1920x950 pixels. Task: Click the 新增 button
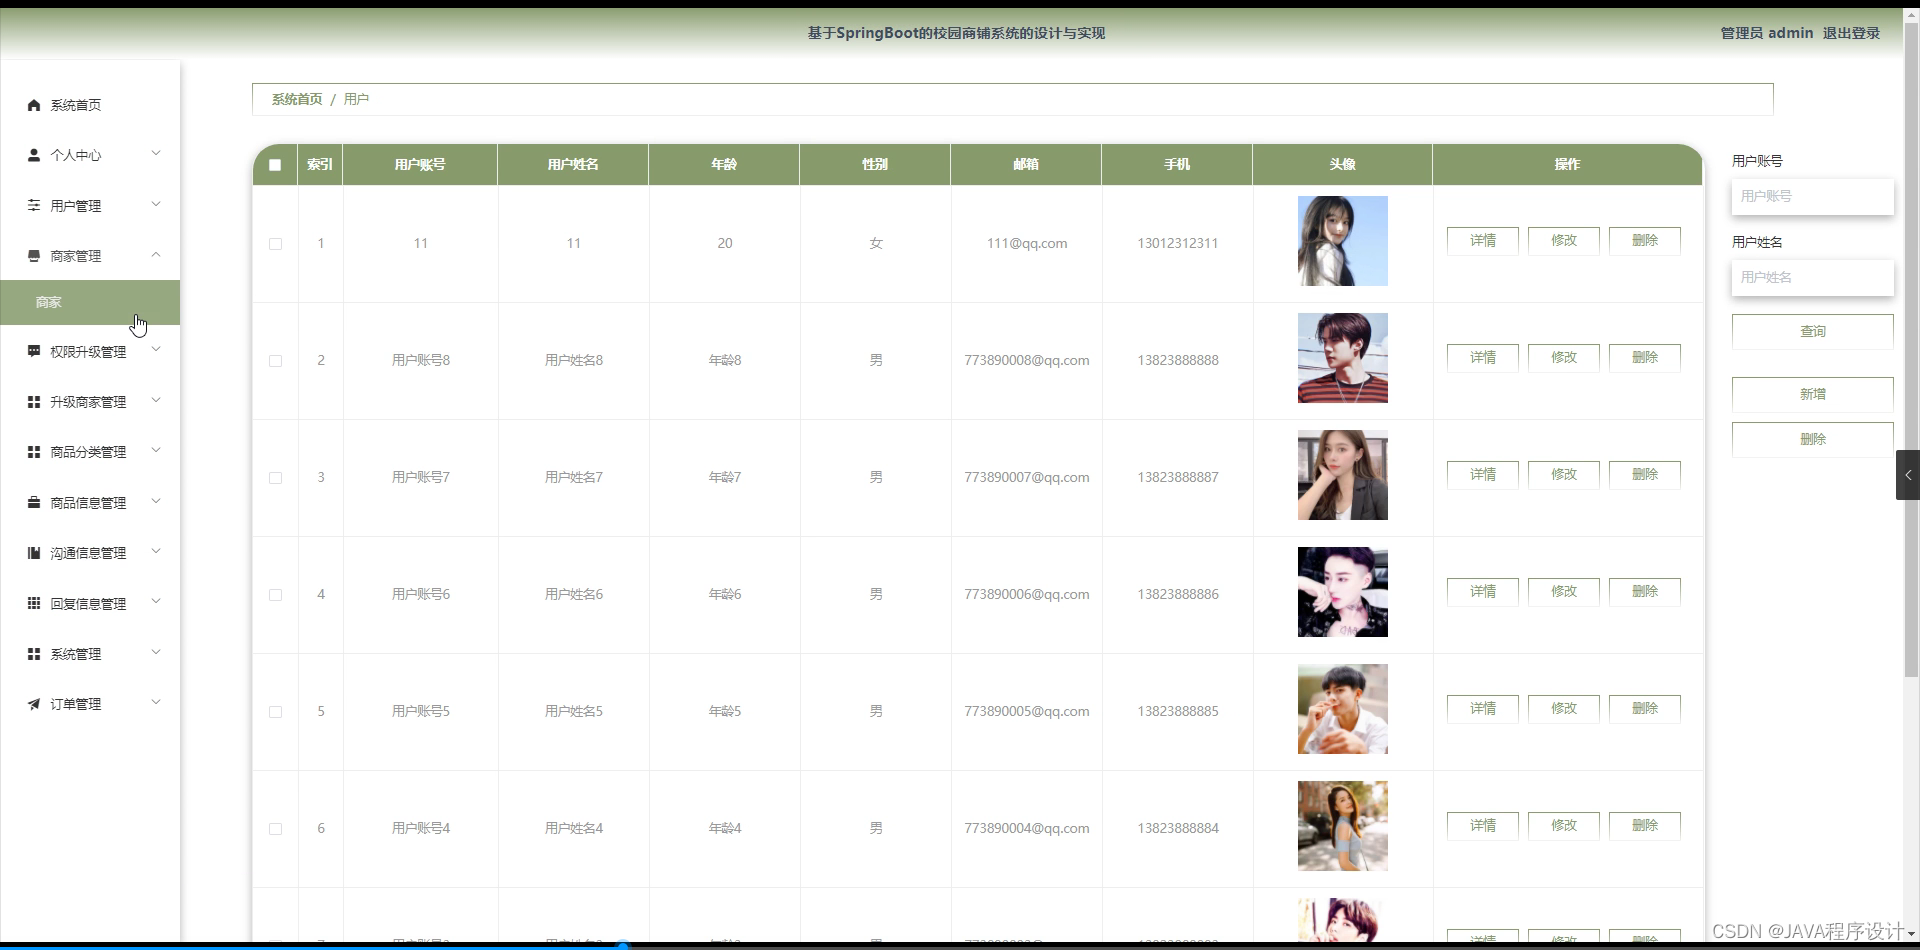[x=1812, y=394]
